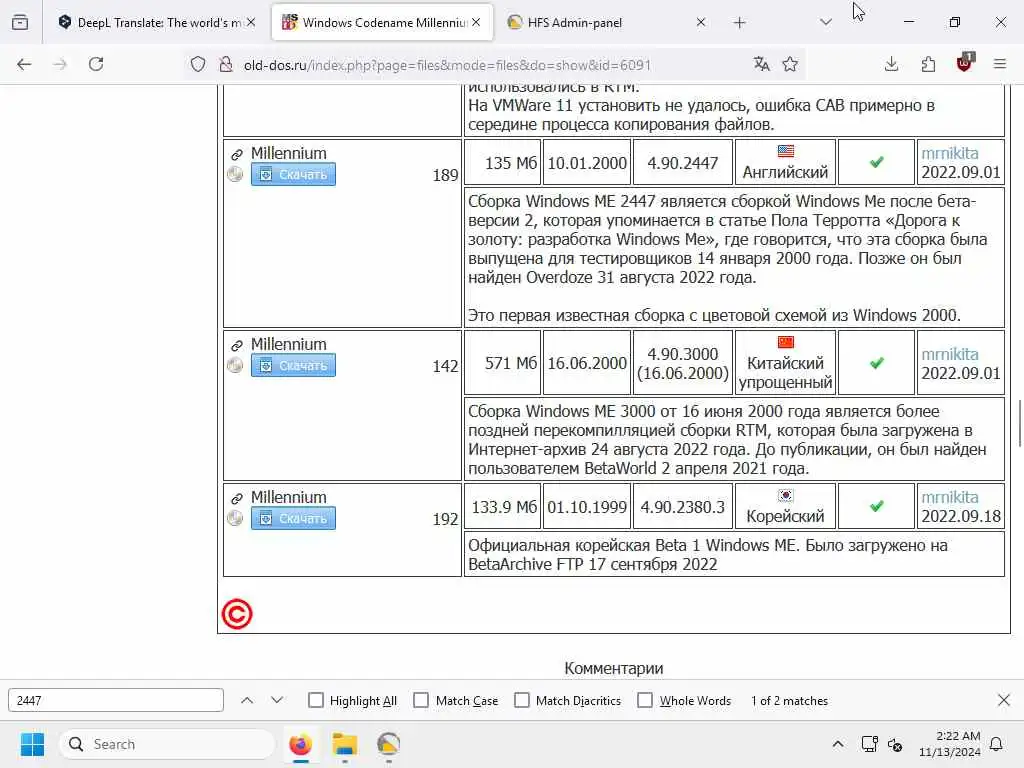This screenshot has height=768, width=1024.
Task: Reload the current page
Action: (x=96, y=64)
